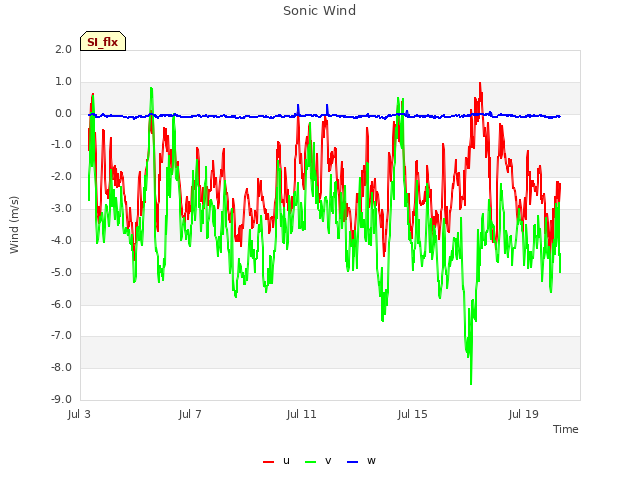
Task: Click the 1.0 y-axis value
Action: tap(63, 82)
